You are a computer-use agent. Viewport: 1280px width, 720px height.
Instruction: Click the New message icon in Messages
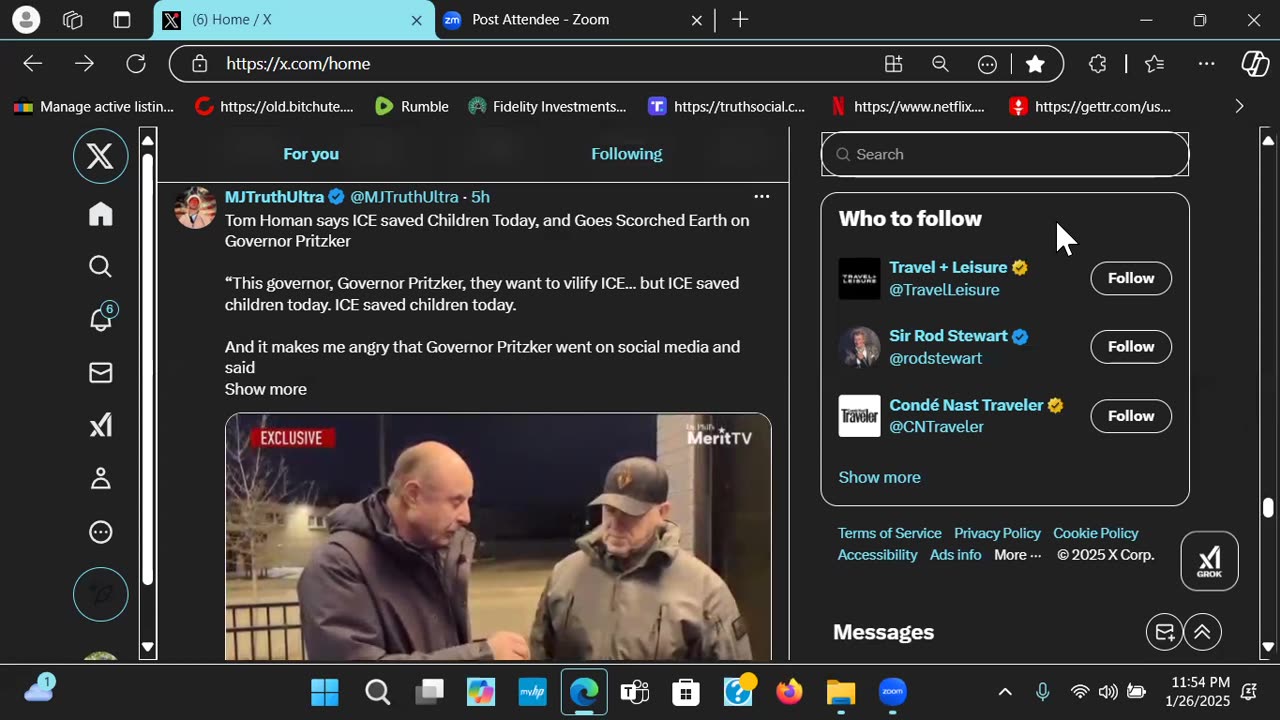tap(1164, 632)
